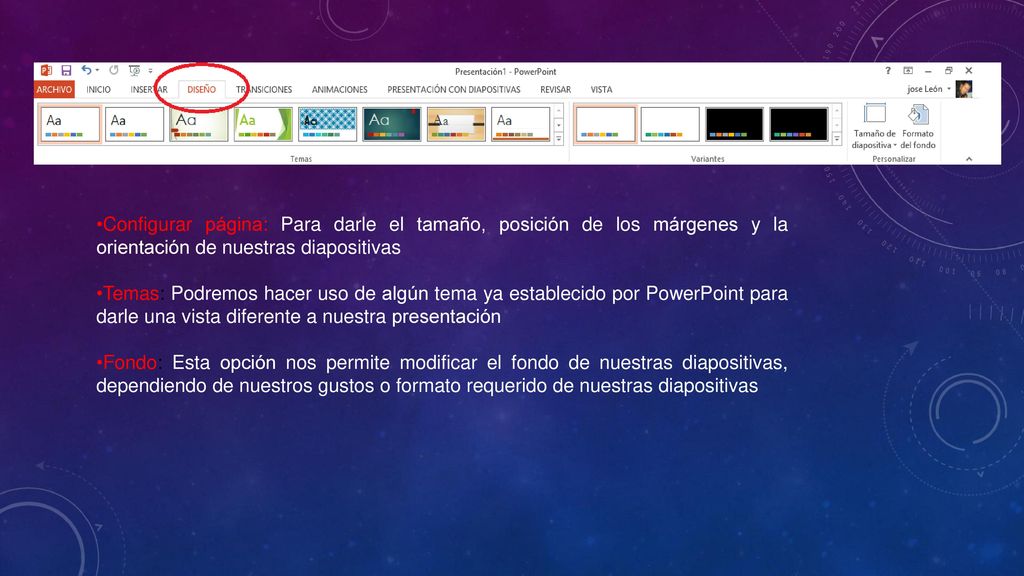Apply the green arrow theme
Image resolution: width=1024 pixels, height=576 pixels.
263,124
